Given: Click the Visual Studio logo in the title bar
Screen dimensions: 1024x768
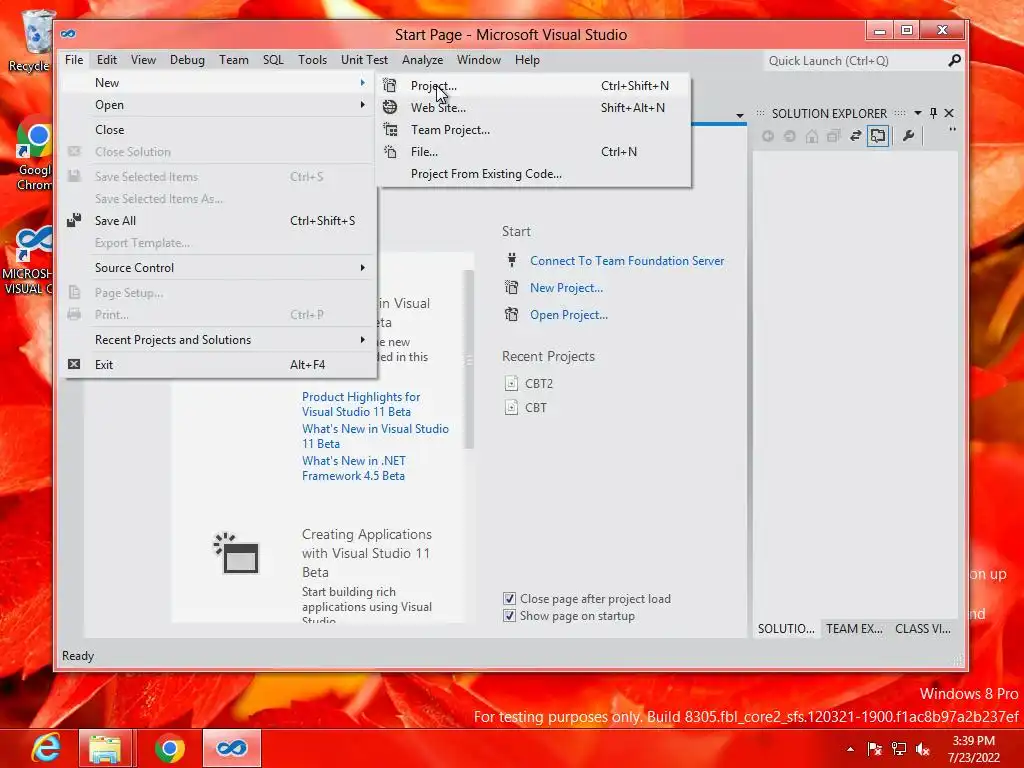Looking at the screenshot, I should tap(68, 34).
